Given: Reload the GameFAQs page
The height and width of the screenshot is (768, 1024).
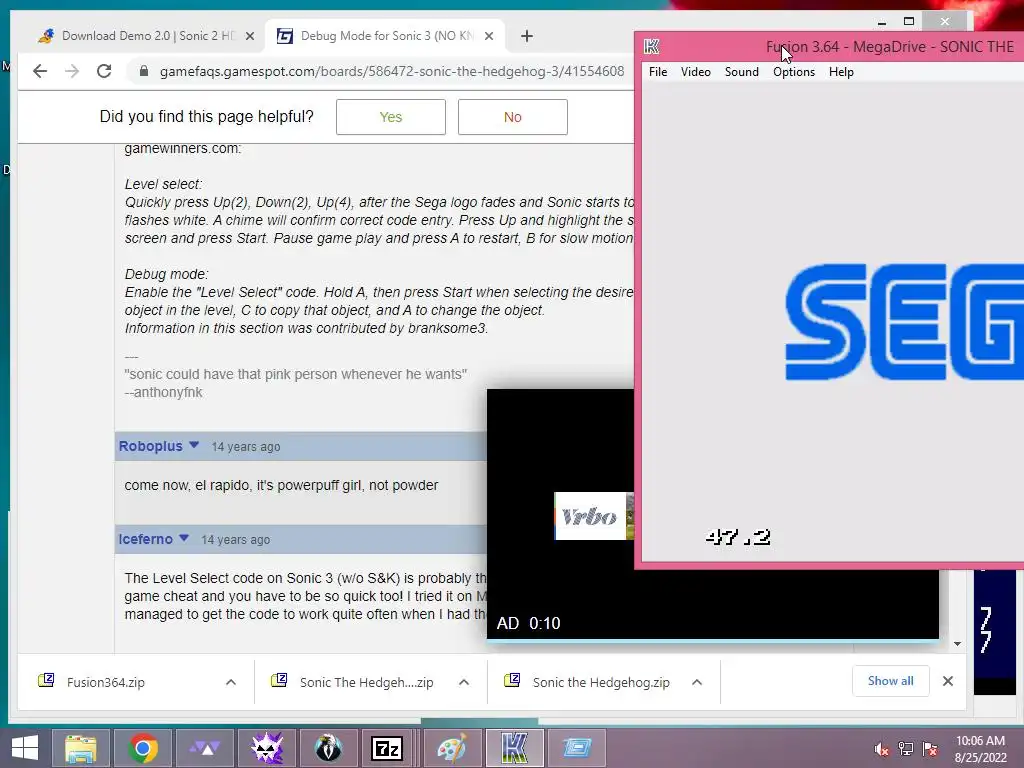Looking at the screenshot, I should 104,71.
